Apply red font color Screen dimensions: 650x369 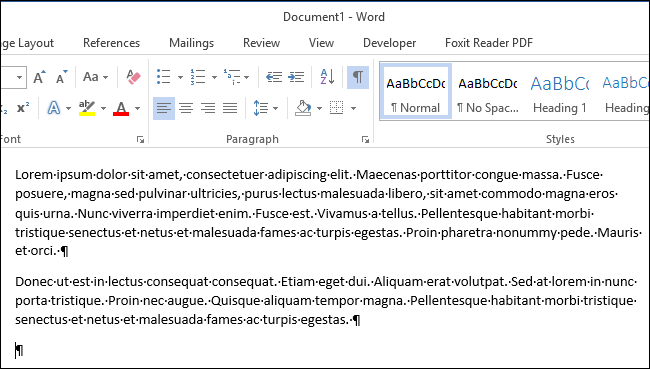[121, 108]
